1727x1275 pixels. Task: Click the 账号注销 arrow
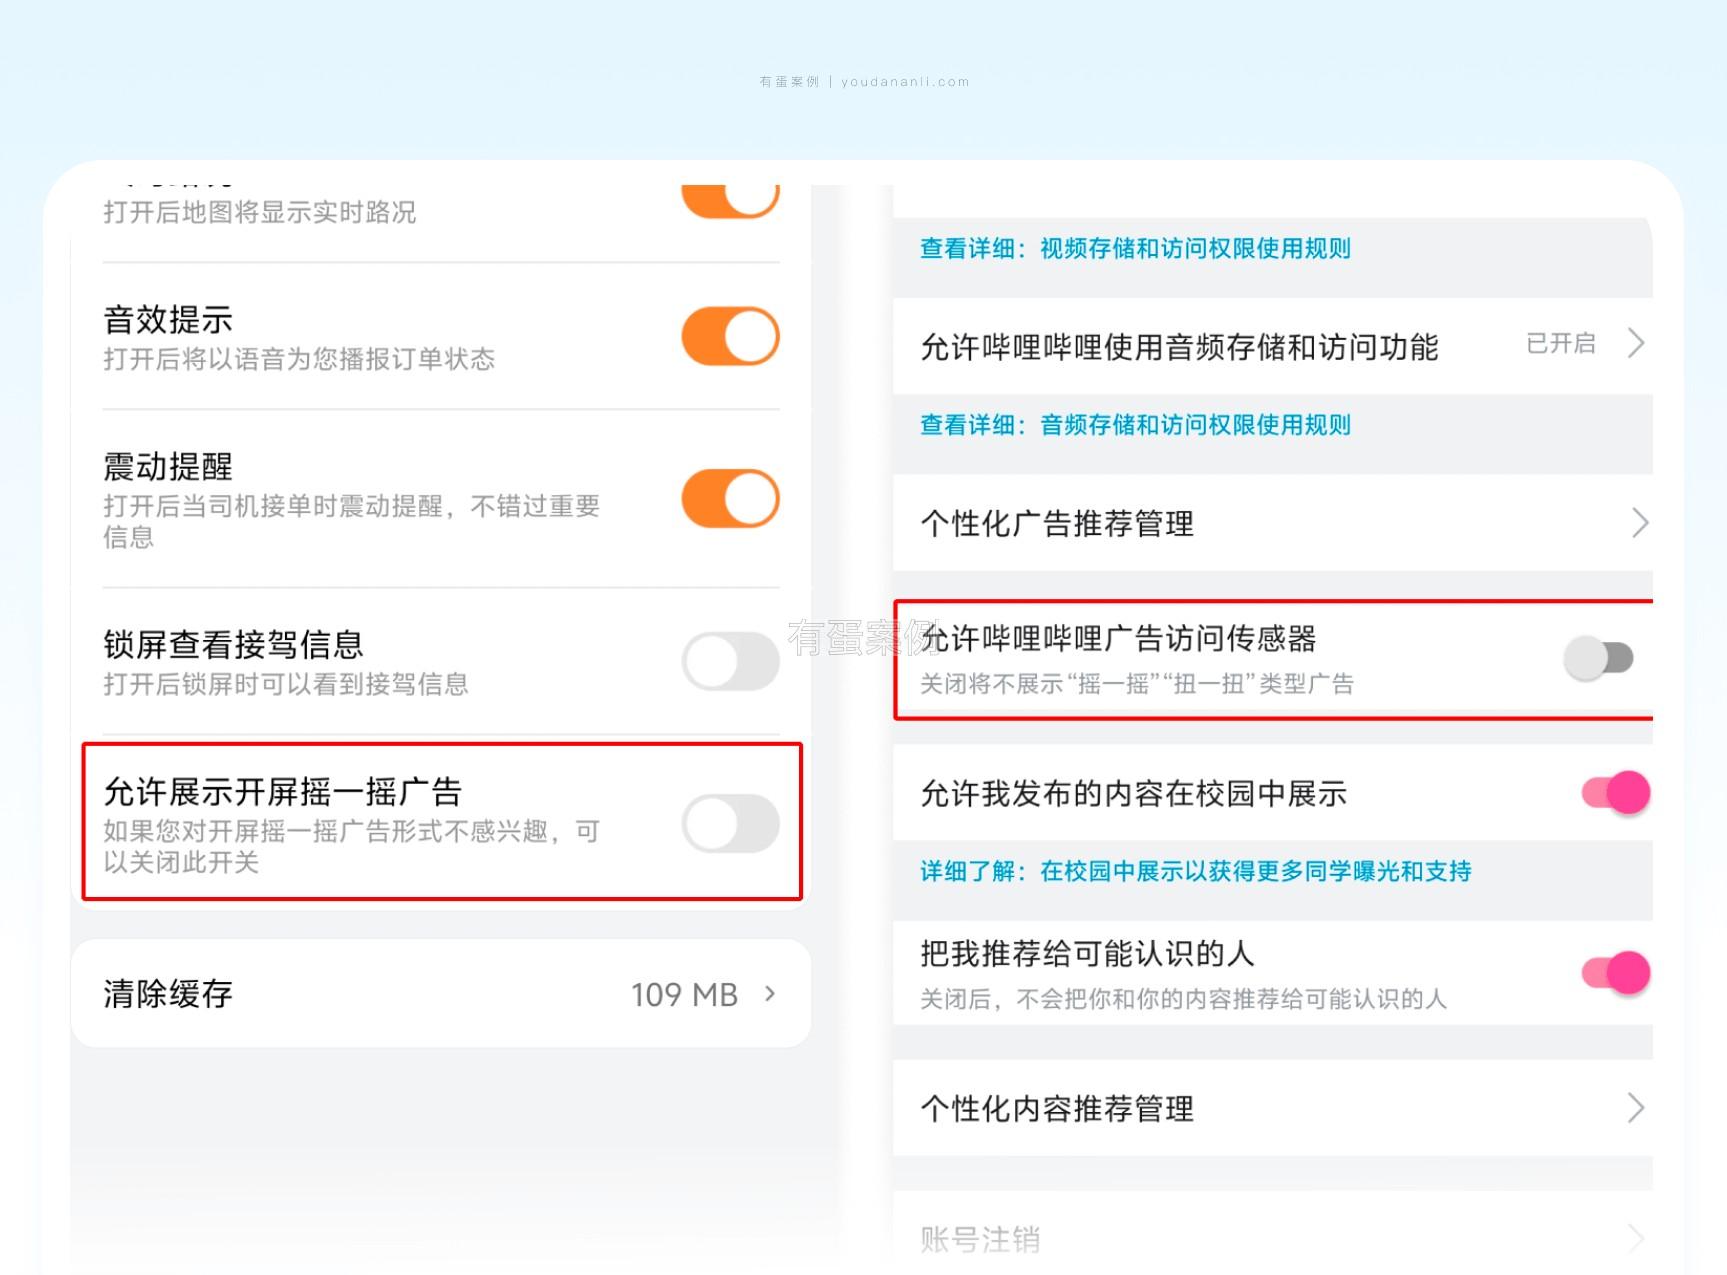pos(1636,1238)
